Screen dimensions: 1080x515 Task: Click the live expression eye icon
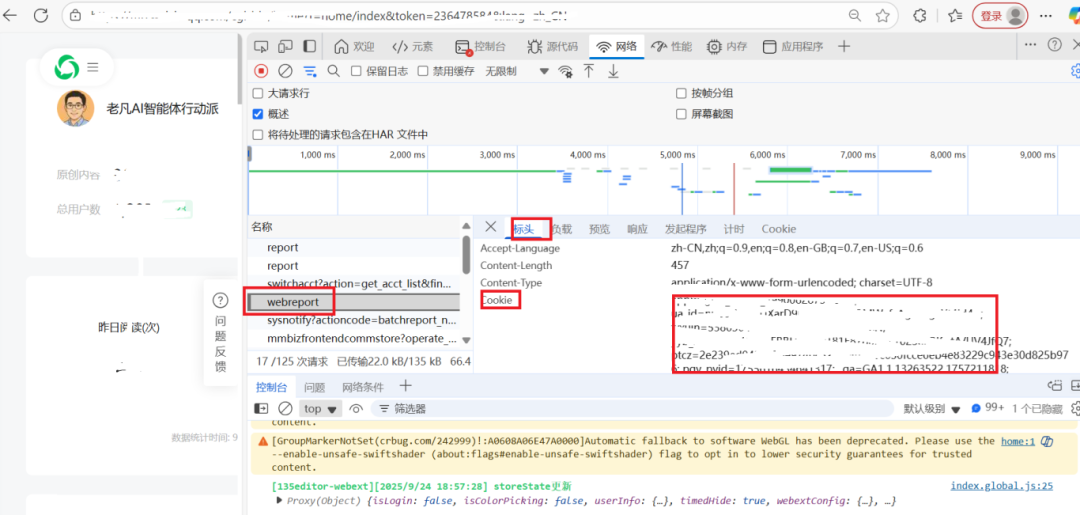356,408
